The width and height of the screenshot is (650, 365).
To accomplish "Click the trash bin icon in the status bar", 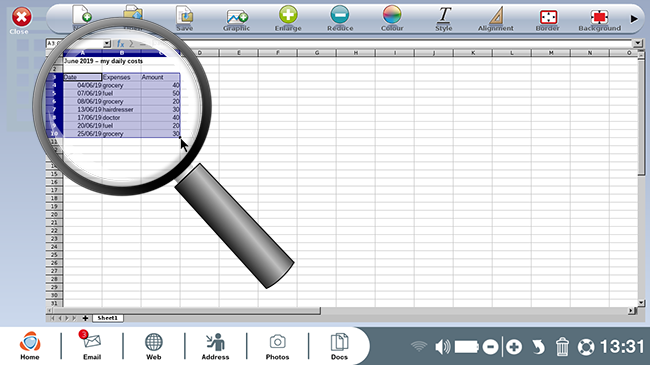I will [x=562, y=347].
